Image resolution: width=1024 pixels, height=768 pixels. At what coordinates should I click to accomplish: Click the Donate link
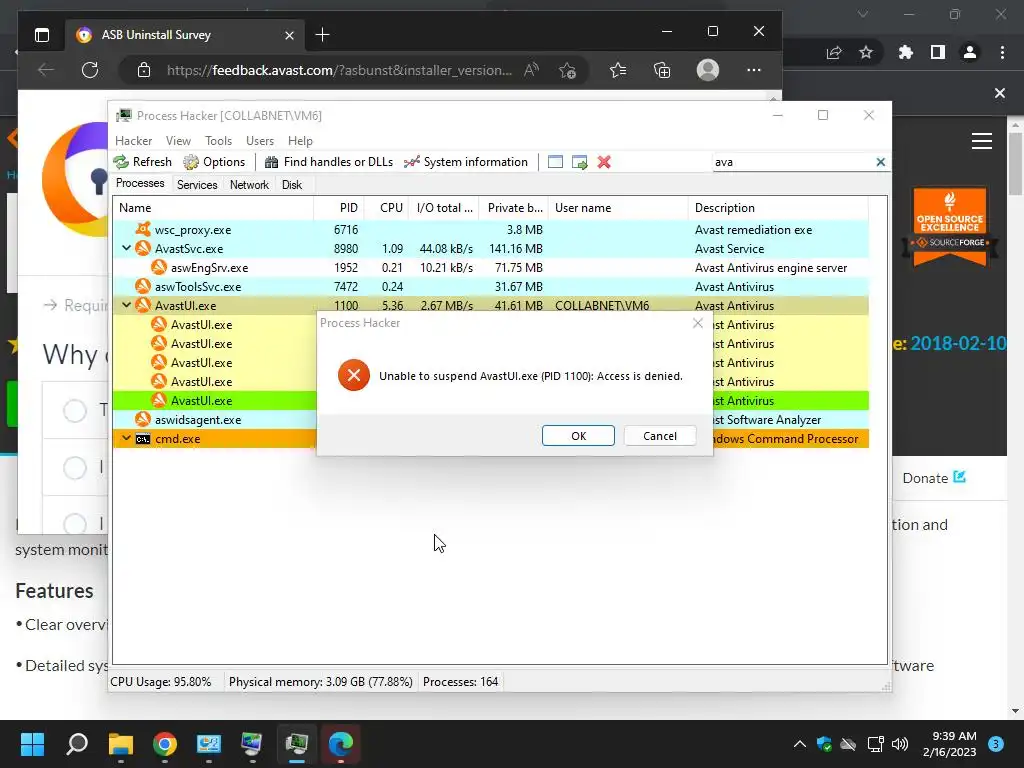[934, 478]
